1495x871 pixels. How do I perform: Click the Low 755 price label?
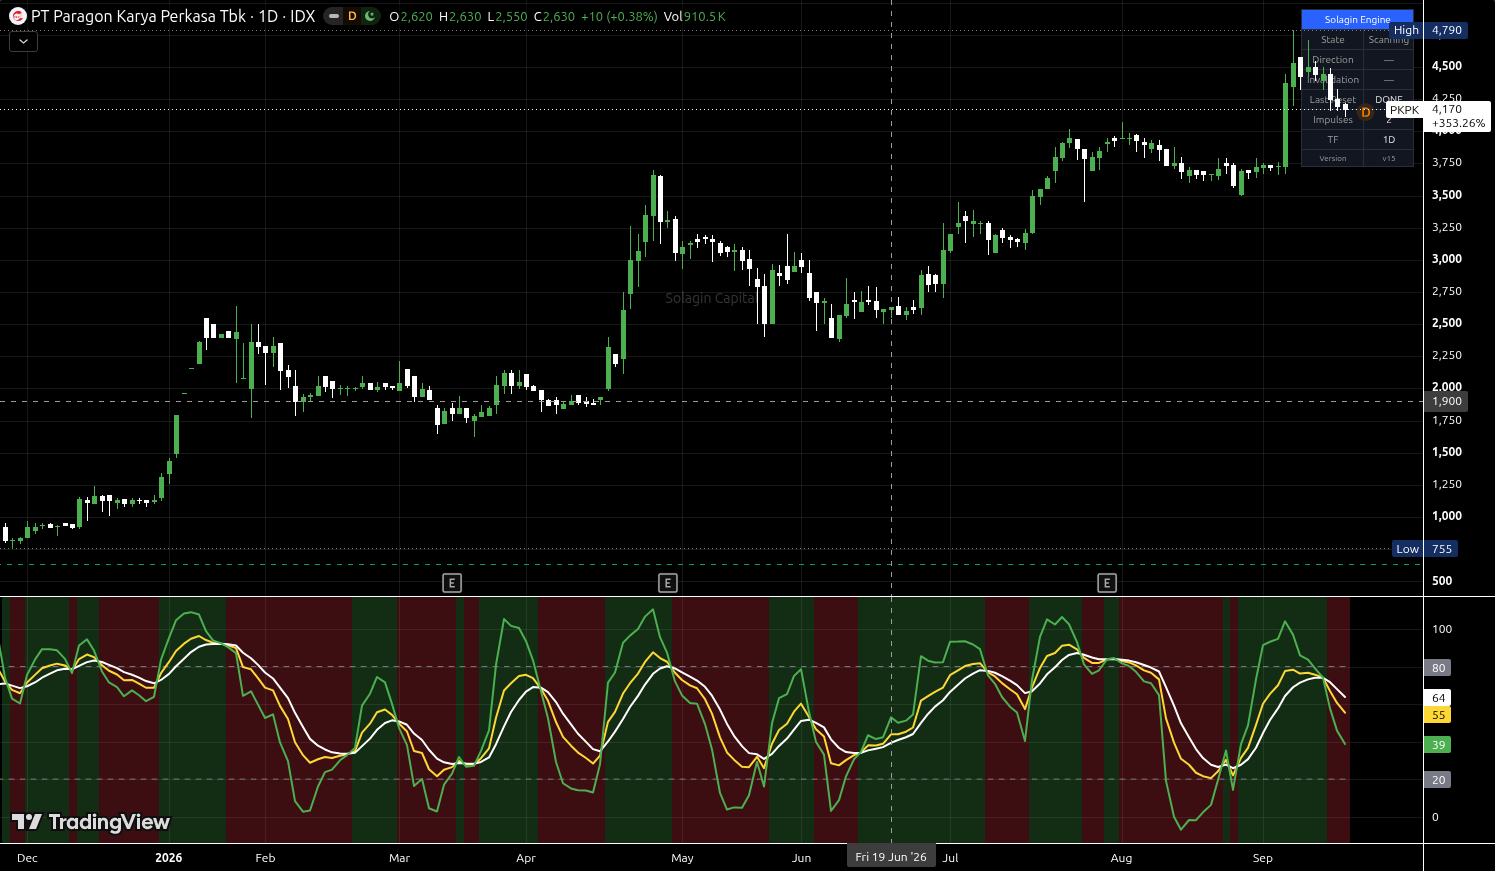1425,549
